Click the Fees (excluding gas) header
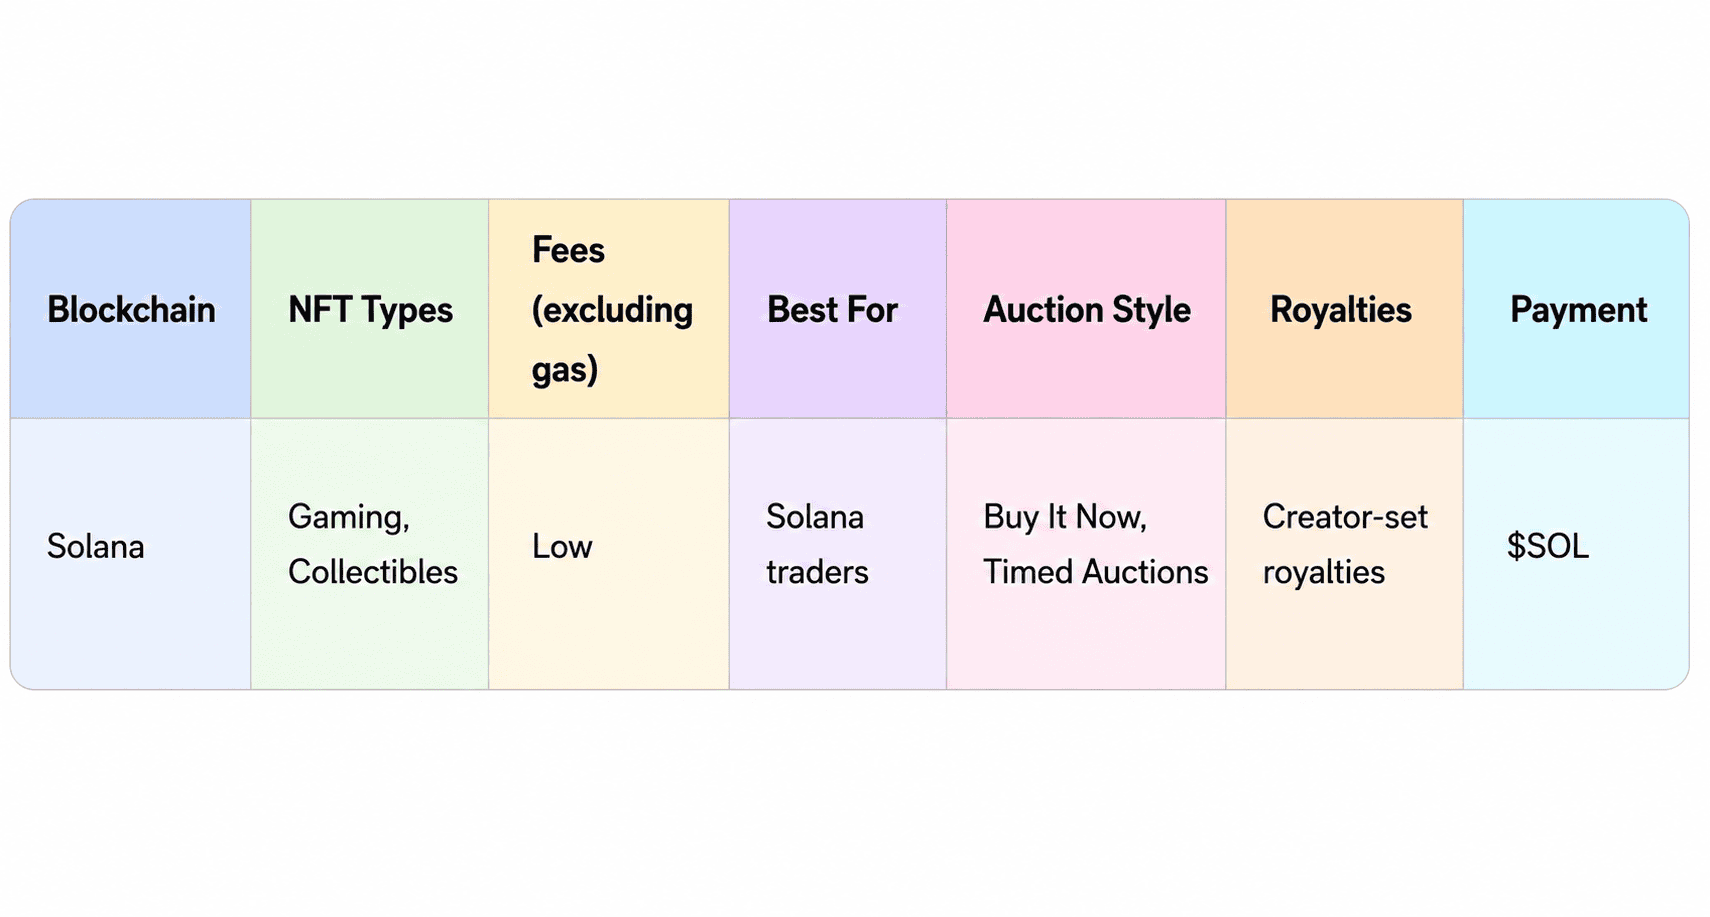 click(609, 309)
